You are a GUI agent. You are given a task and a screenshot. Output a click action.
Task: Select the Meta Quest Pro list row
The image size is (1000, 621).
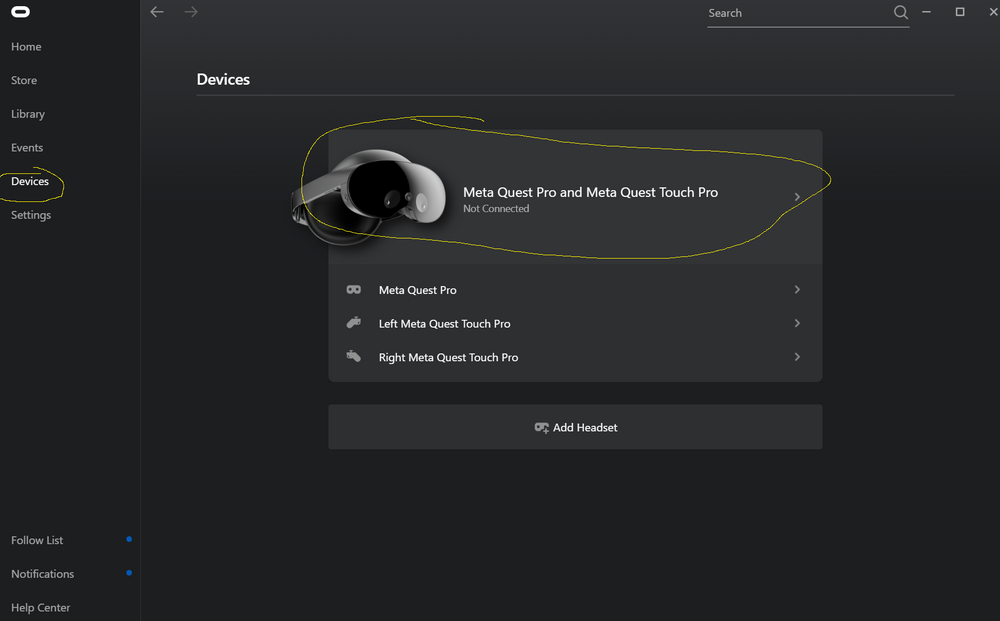click(575, 289)
